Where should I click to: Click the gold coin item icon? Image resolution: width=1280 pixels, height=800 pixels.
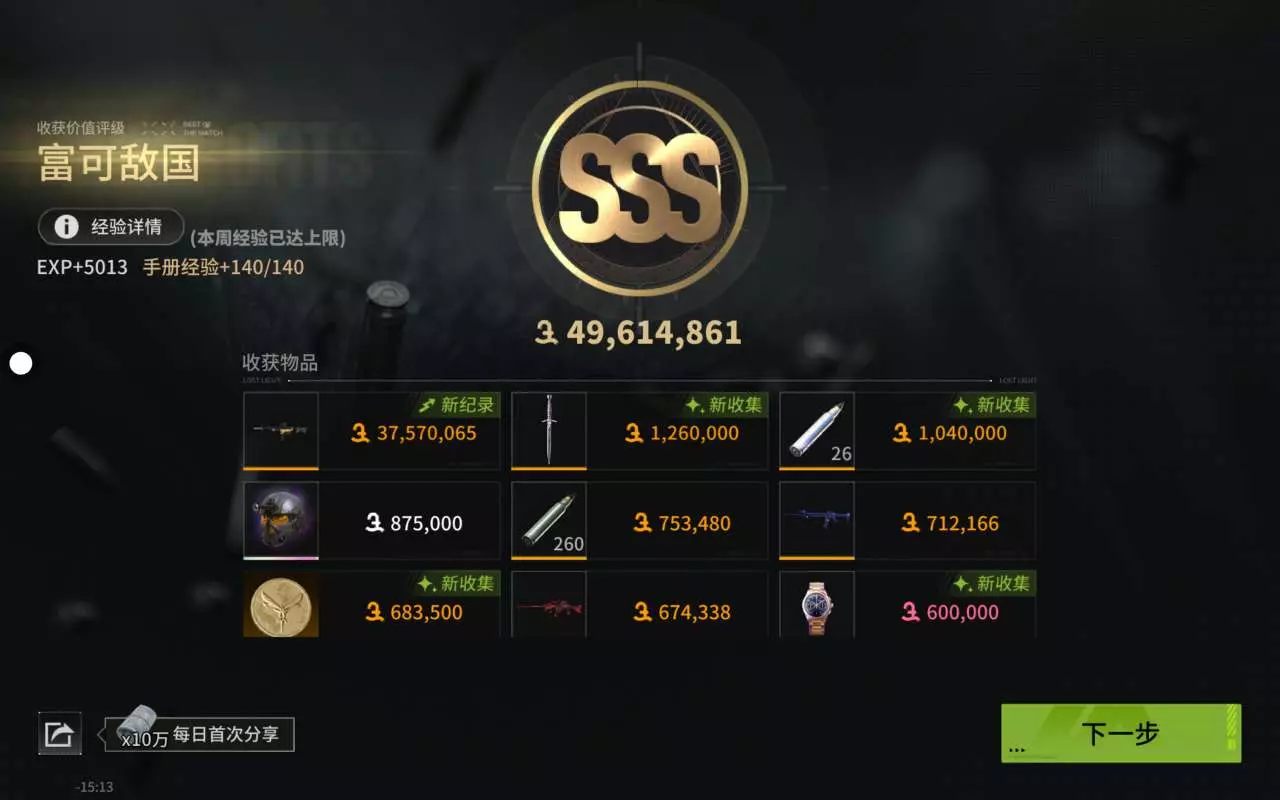pos(281,605)
